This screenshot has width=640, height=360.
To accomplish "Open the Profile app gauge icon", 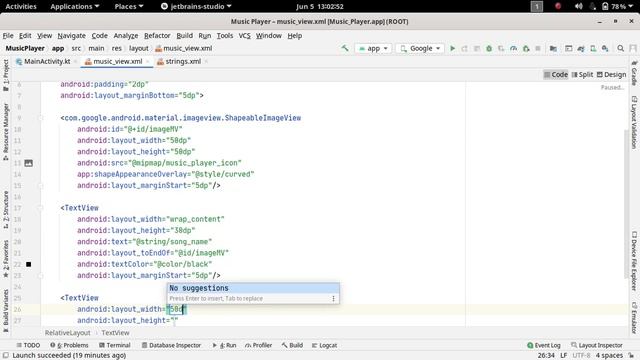I will 513,48.
